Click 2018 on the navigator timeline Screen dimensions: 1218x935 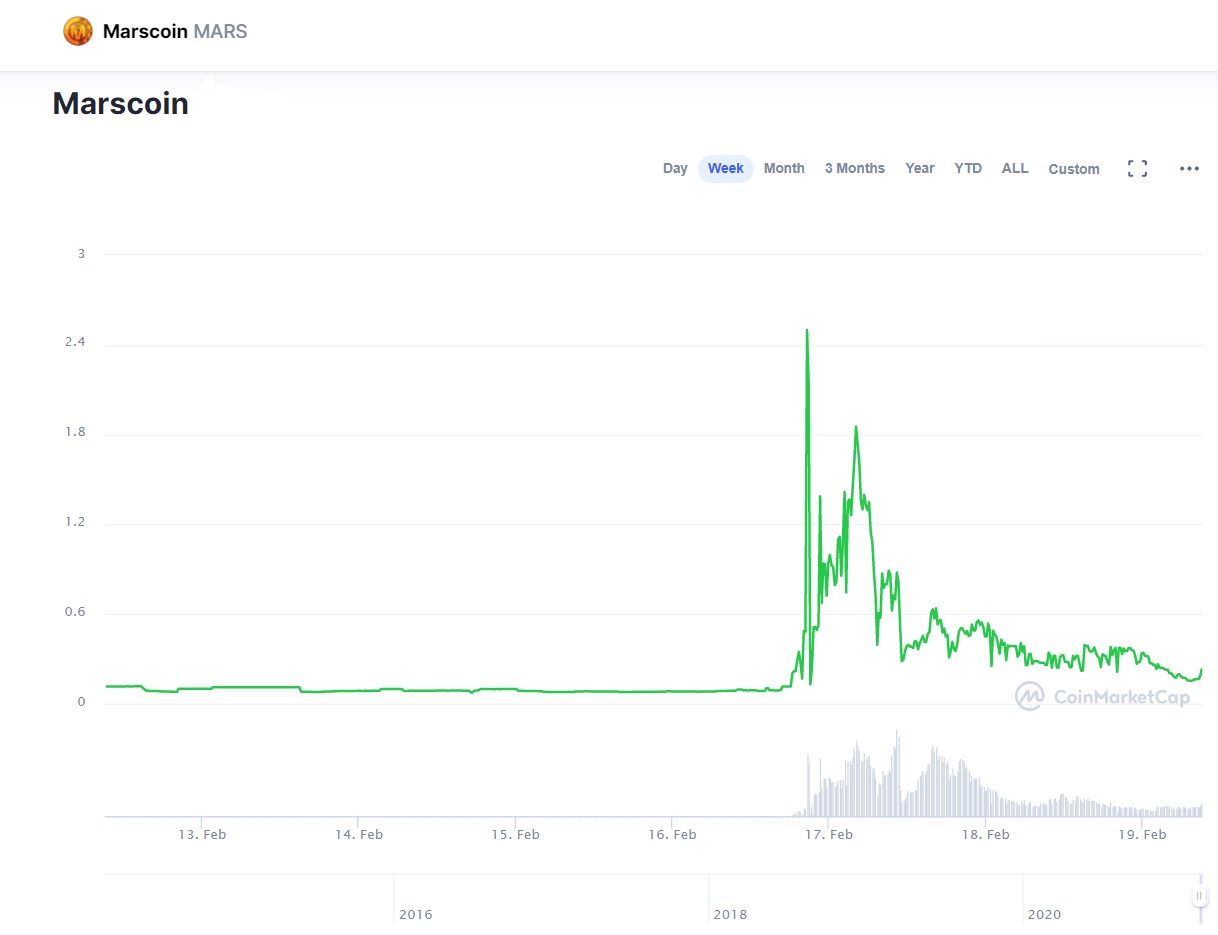pos(730,914)
